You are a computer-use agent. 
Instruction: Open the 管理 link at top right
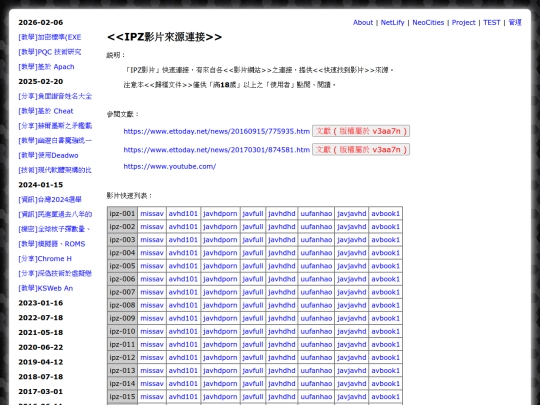[x=515, y=22]
